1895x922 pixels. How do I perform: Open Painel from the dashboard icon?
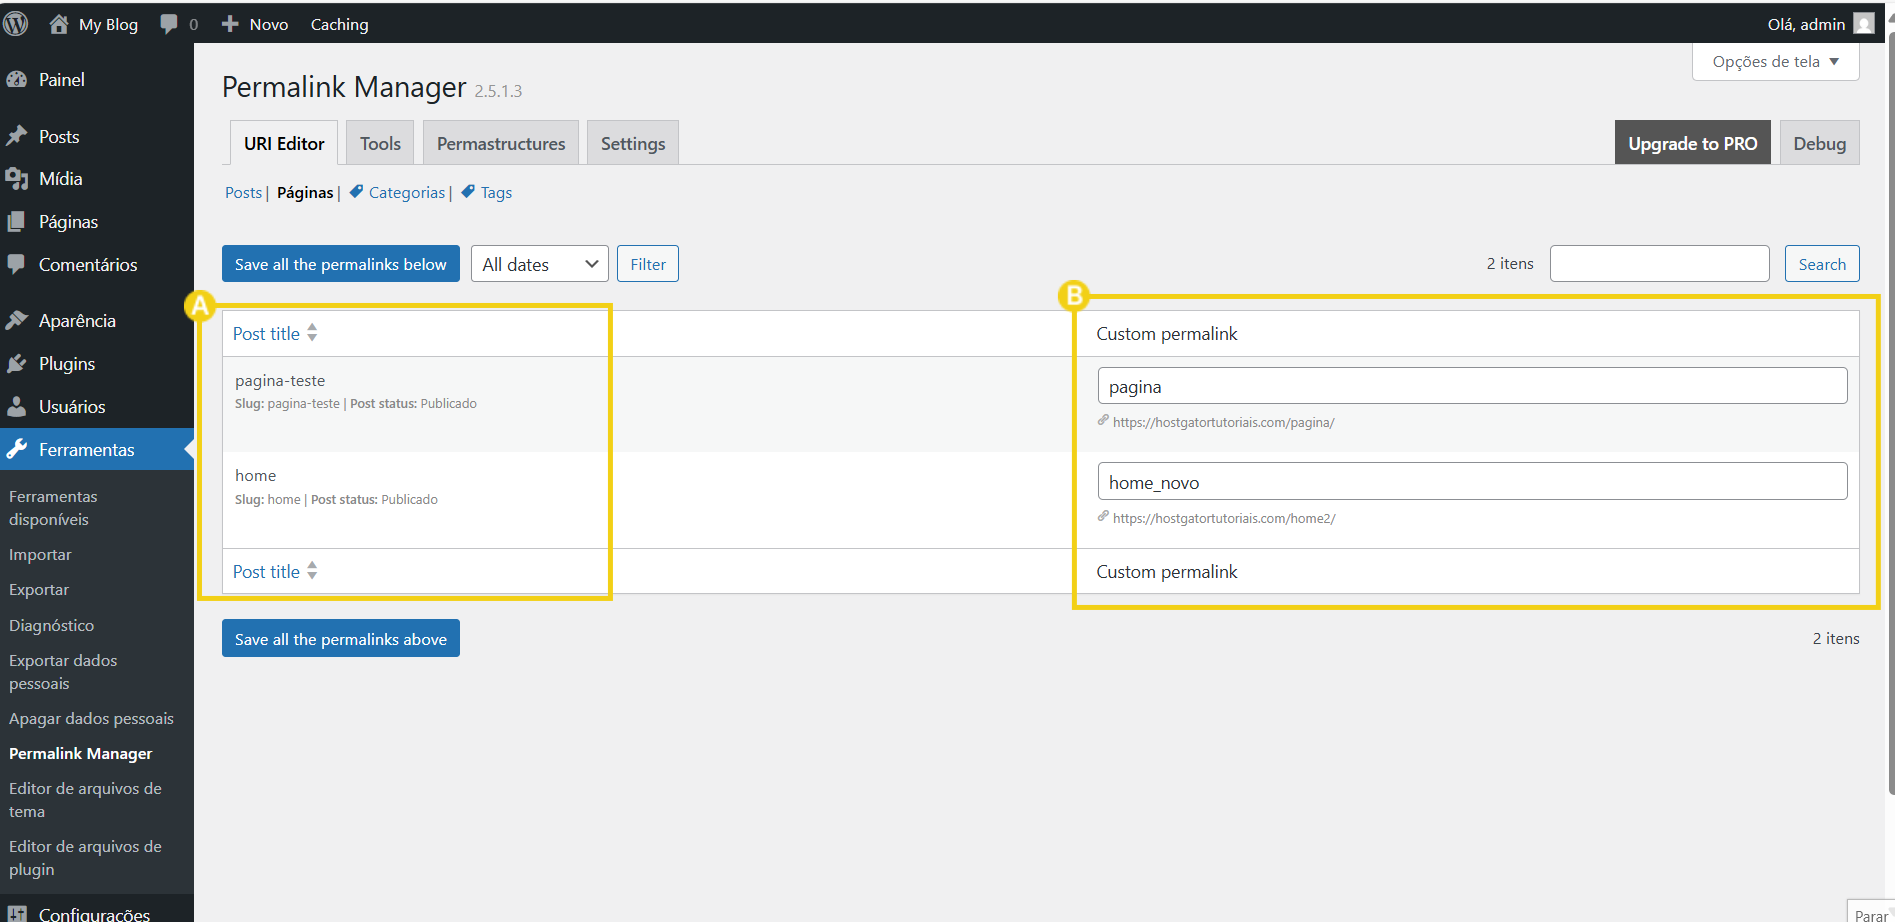(17, 80)
